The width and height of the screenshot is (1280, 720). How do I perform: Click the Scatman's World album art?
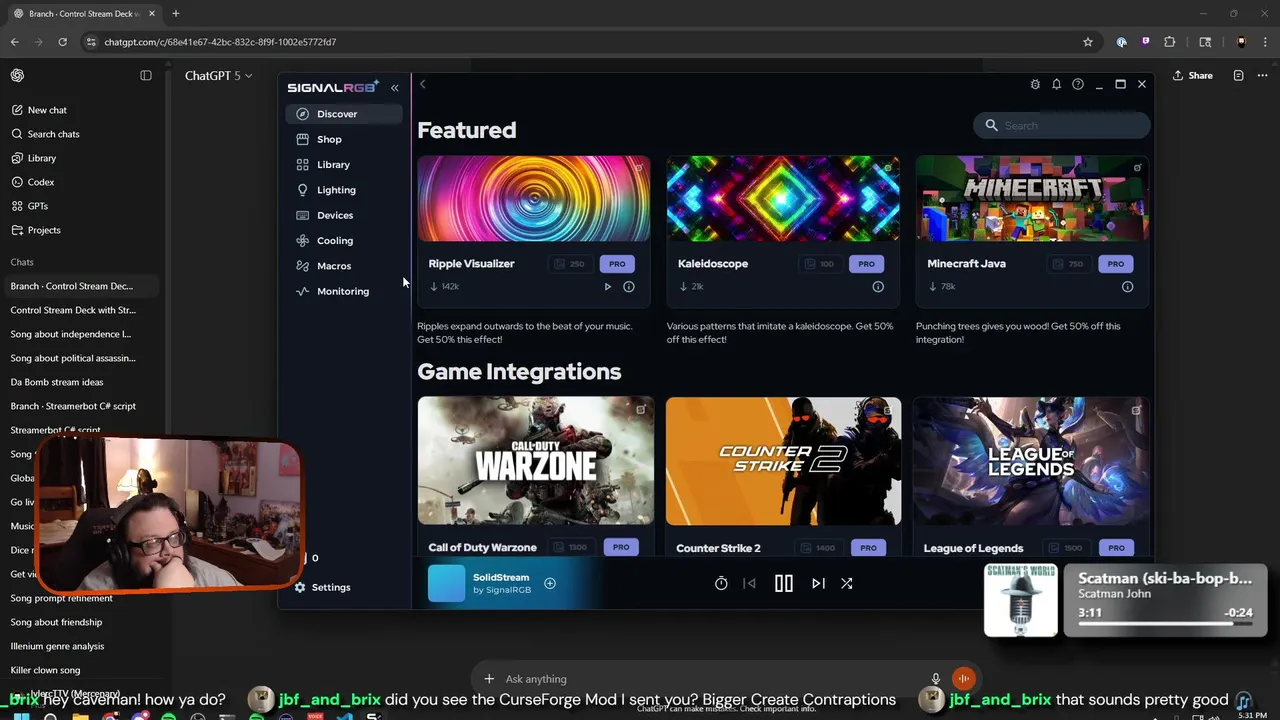click(x=1021, y=600)
